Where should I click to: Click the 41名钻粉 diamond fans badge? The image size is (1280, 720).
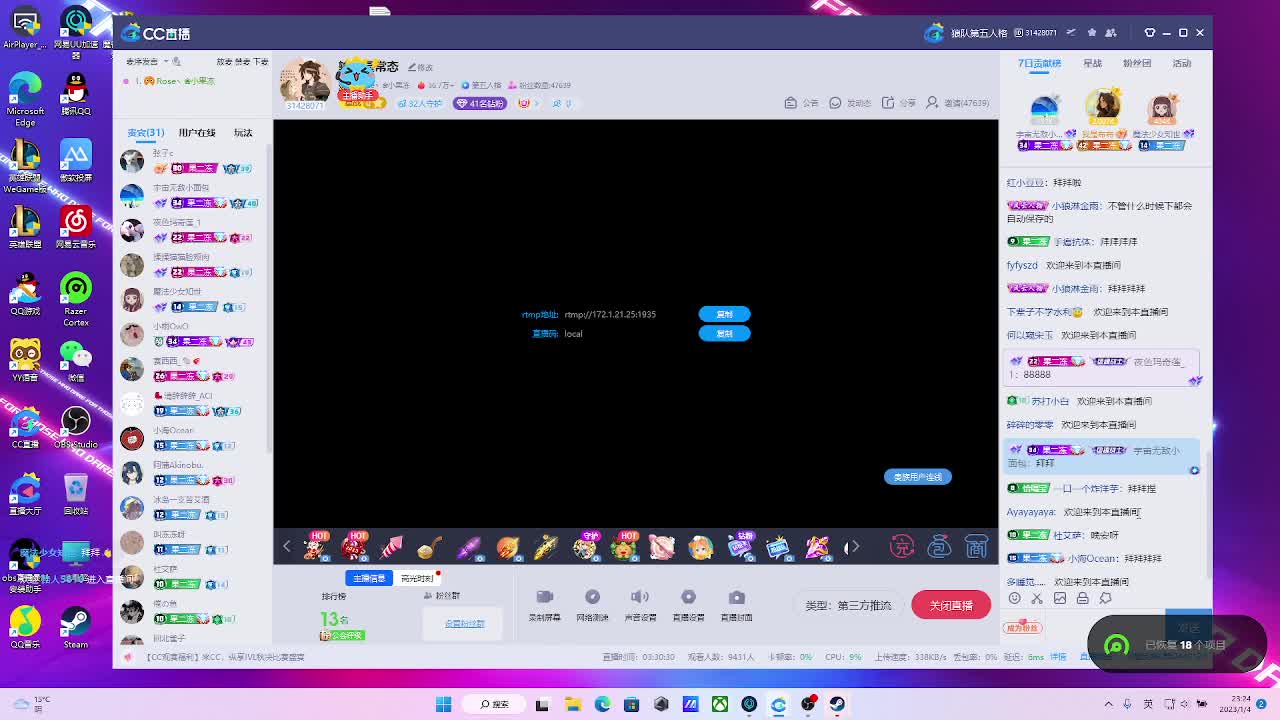coord(480,103)
